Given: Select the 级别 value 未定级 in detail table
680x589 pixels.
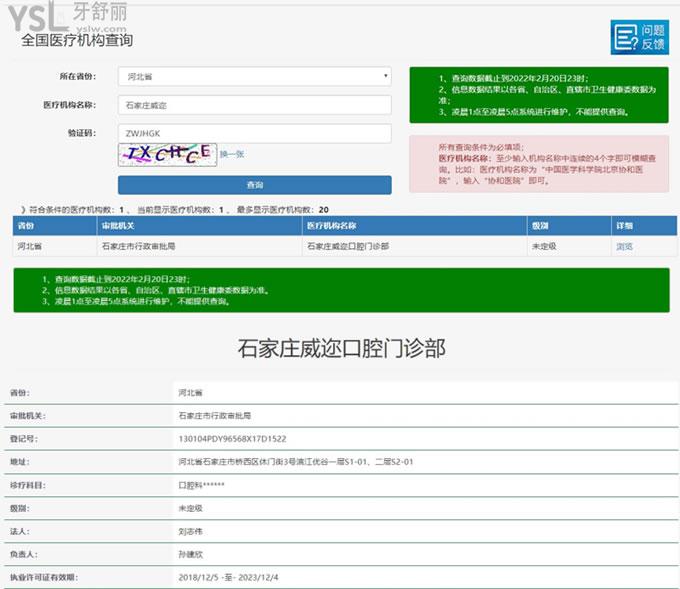Looking at the screenshot, I should click(190, 508).
